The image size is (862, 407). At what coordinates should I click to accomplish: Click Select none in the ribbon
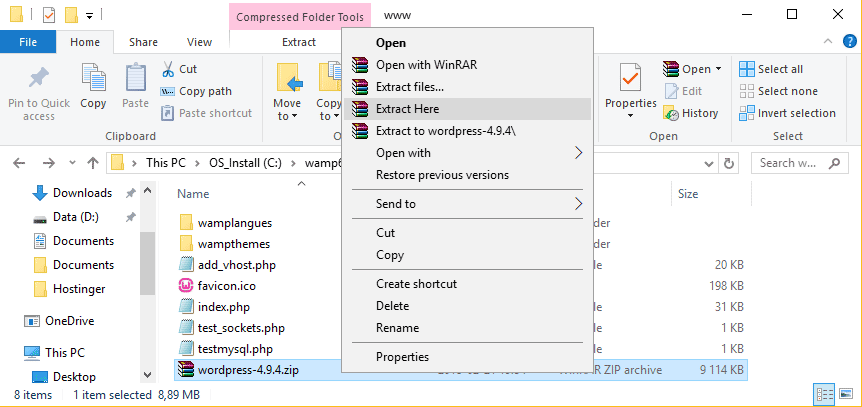coord(787,91)
